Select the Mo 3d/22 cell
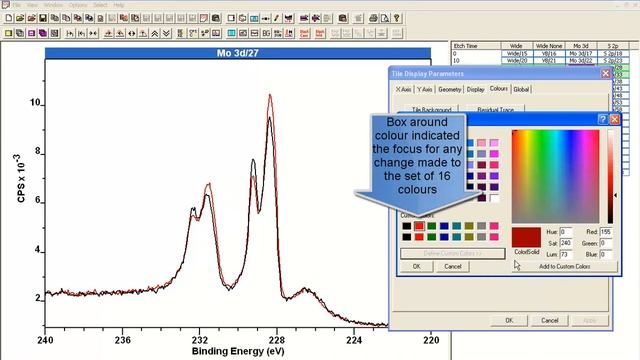This screenshot has width=640, height=360. coord(581,60)
